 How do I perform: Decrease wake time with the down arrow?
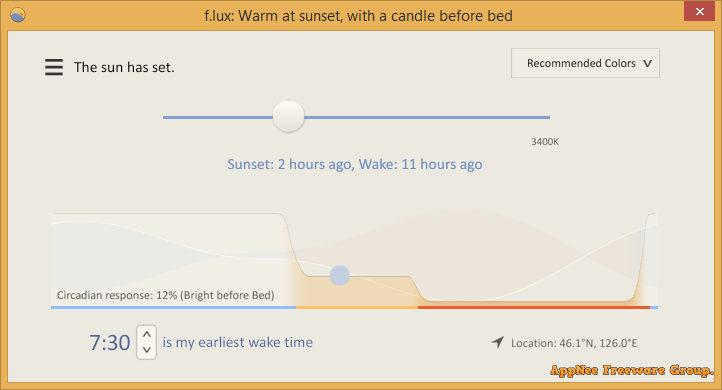(146, 349)
